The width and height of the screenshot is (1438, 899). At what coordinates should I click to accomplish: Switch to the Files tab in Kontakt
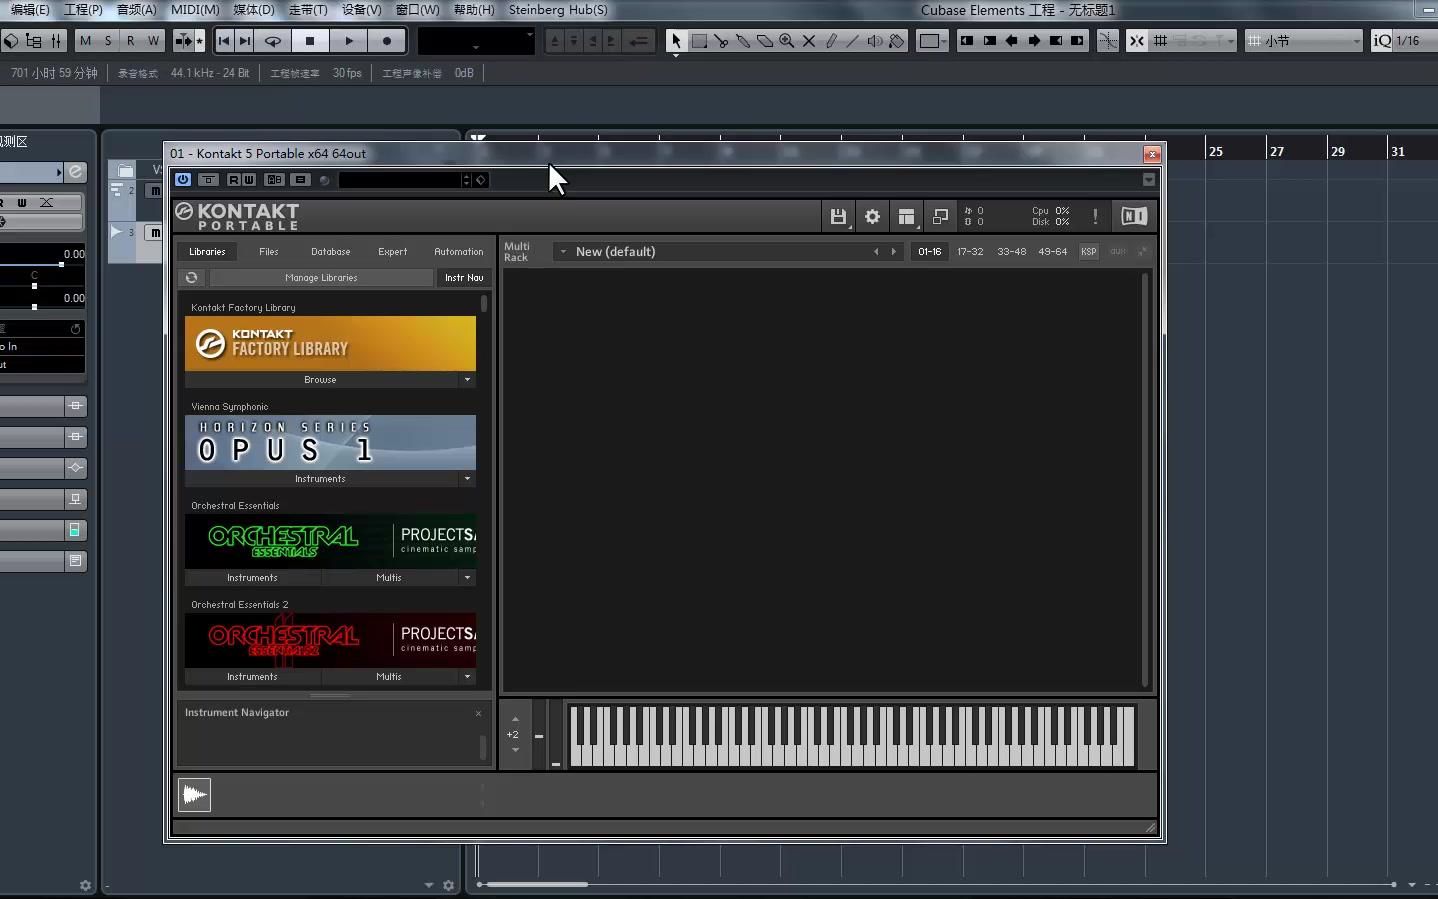coord(268,252)
